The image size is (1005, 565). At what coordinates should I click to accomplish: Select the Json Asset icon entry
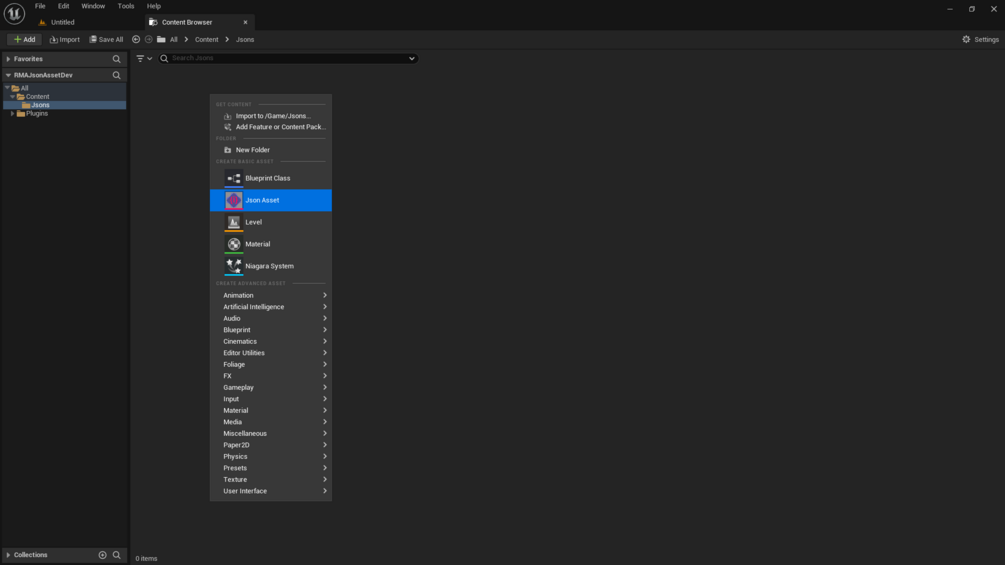[233, 200]
